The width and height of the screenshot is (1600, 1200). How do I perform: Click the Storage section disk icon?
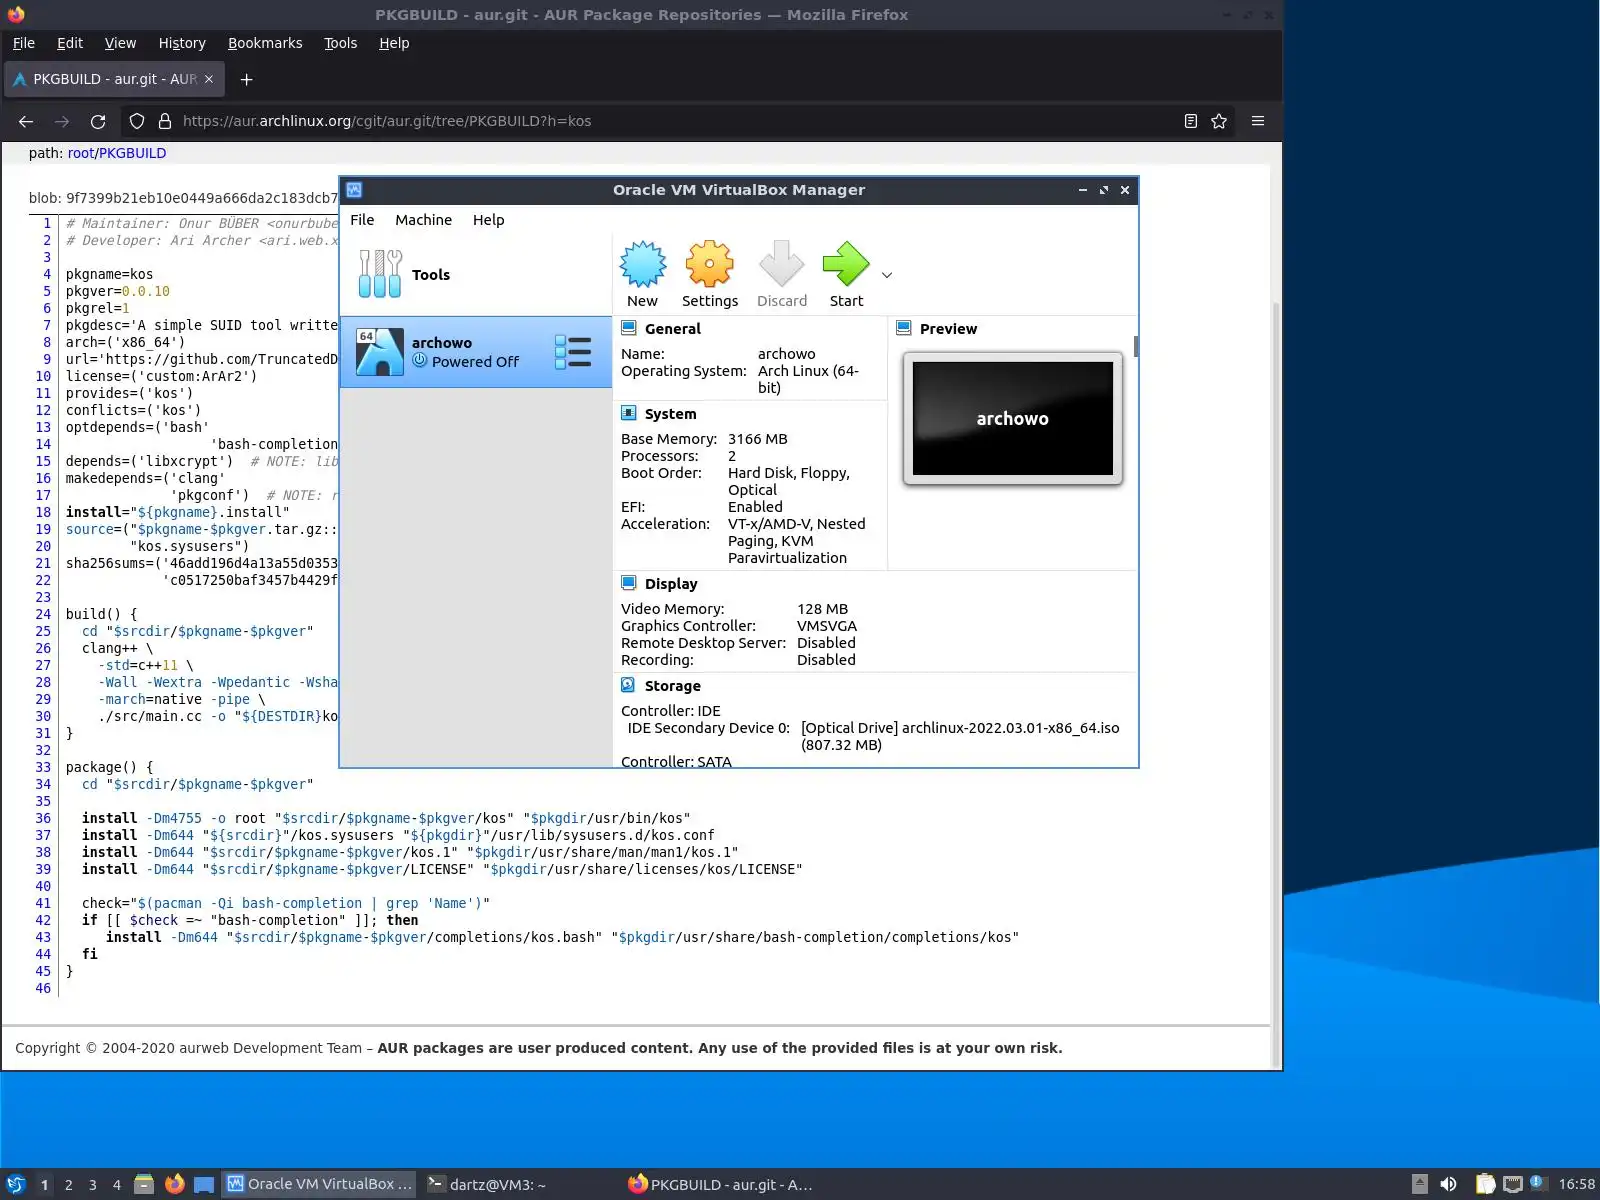tap(629, 685)
